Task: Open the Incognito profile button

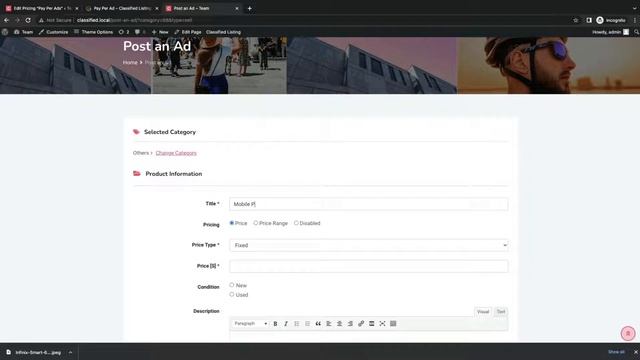Action: (611, 20)
